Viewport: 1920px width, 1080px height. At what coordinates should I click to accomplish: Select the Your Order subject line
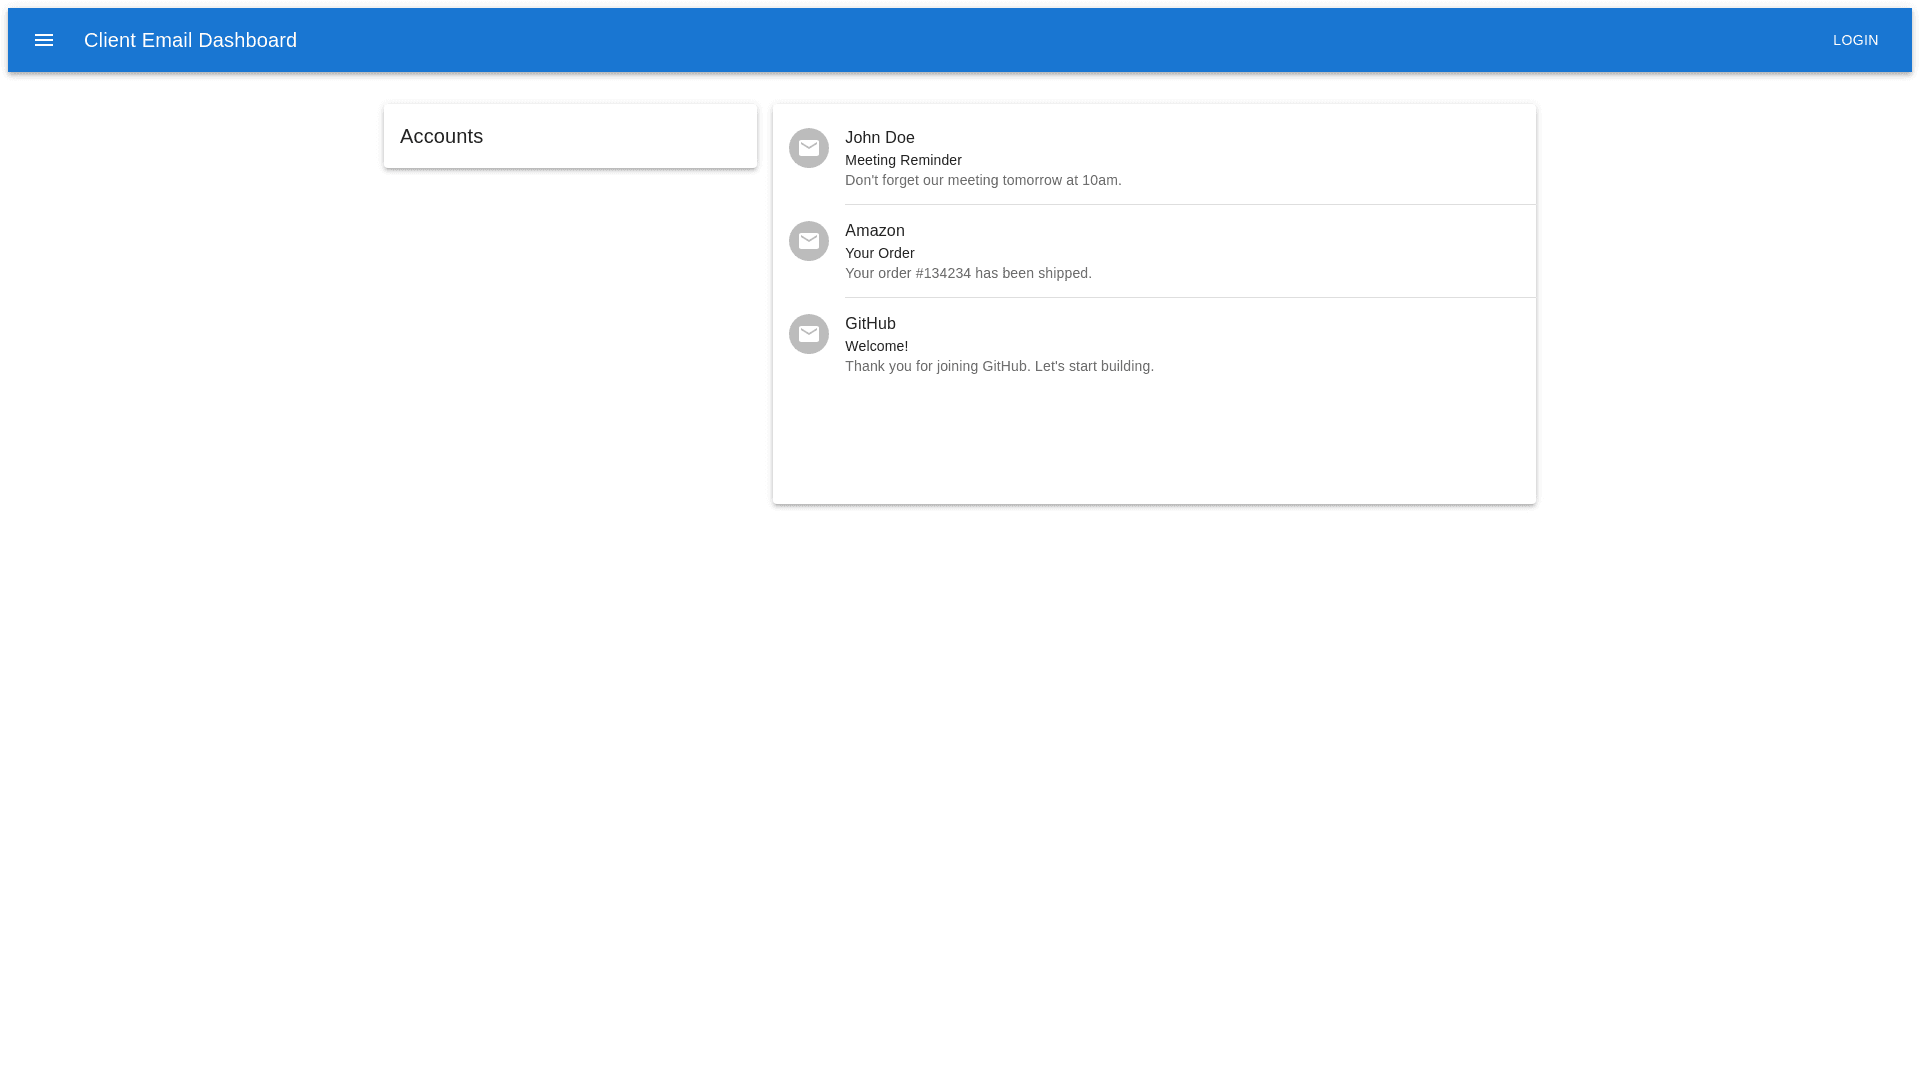(879, 253)
